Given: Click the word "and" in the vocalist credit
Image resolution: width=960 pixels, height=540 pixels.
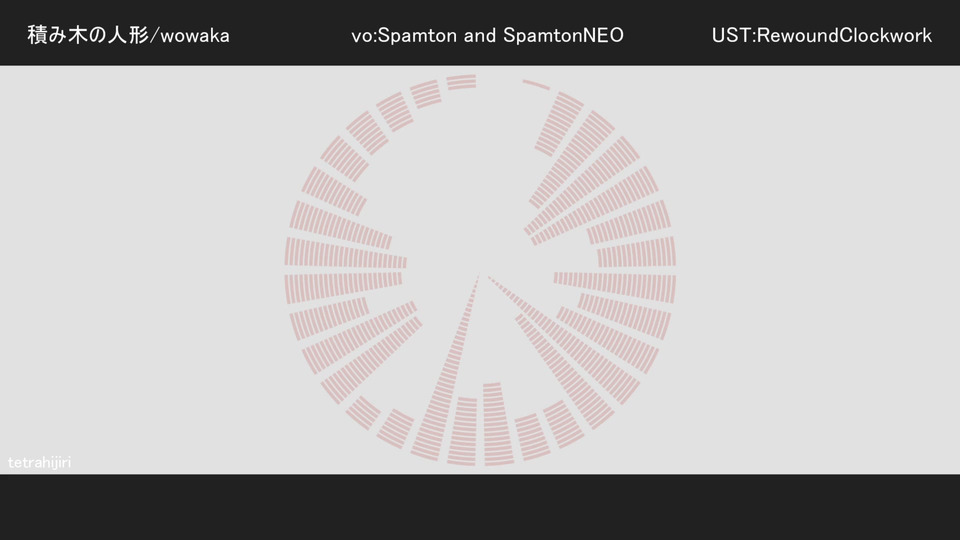Looking at the screenshot, I should coord(480,36).
